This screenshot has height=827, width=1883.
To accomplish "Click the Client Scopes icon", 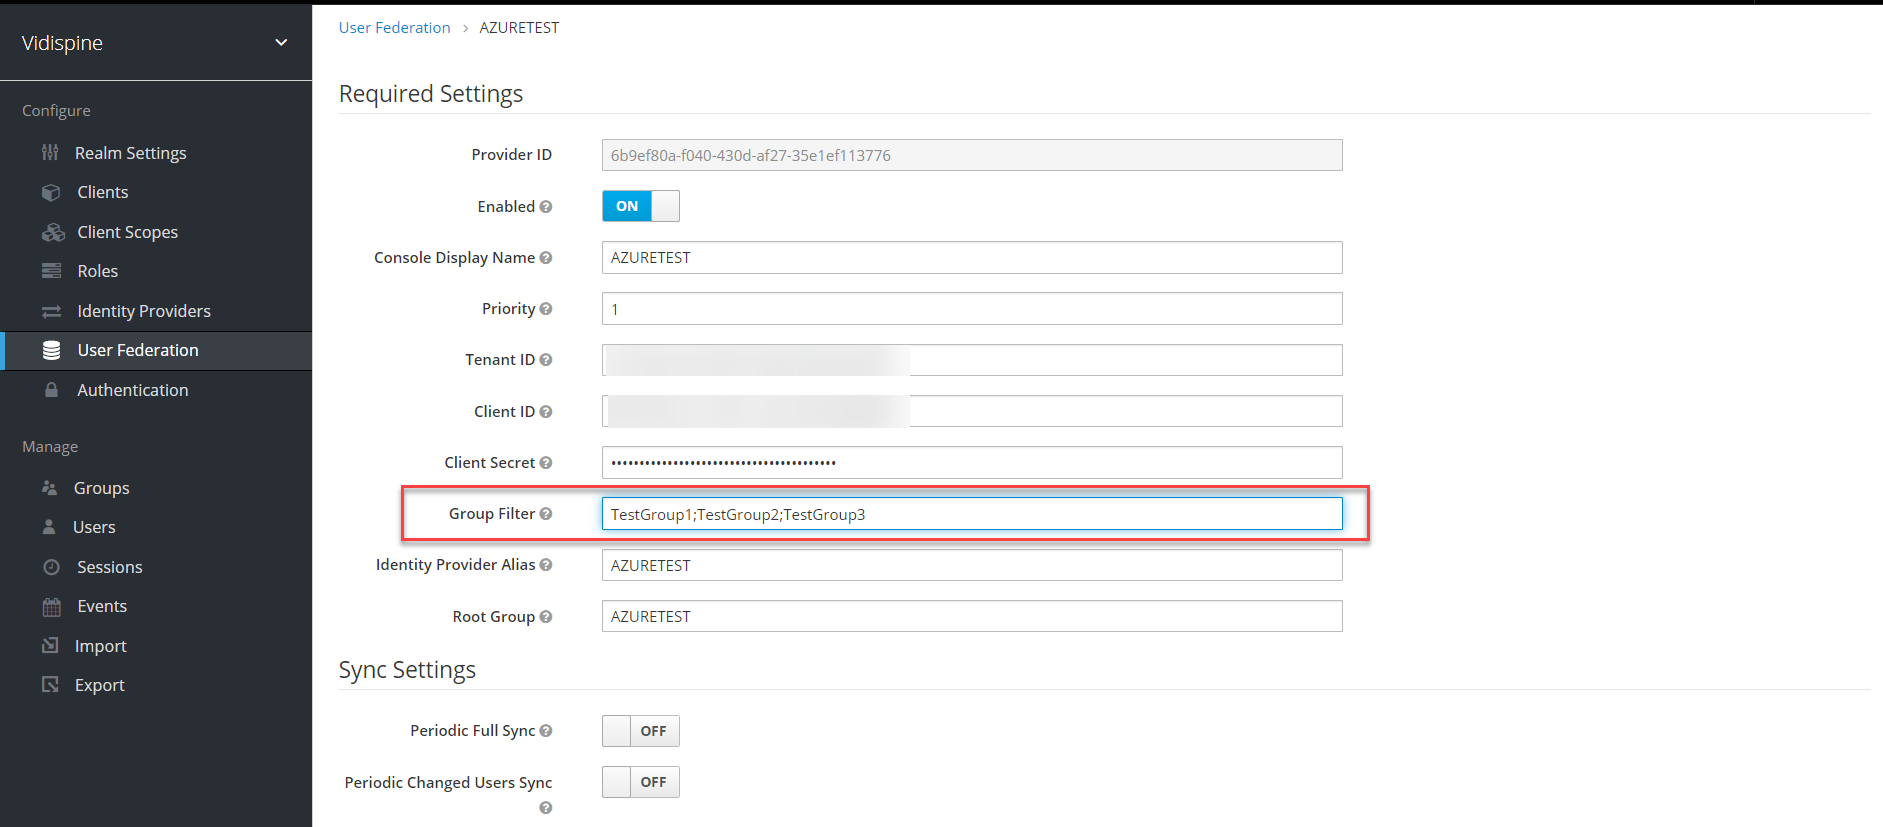I will coord(52,232).
